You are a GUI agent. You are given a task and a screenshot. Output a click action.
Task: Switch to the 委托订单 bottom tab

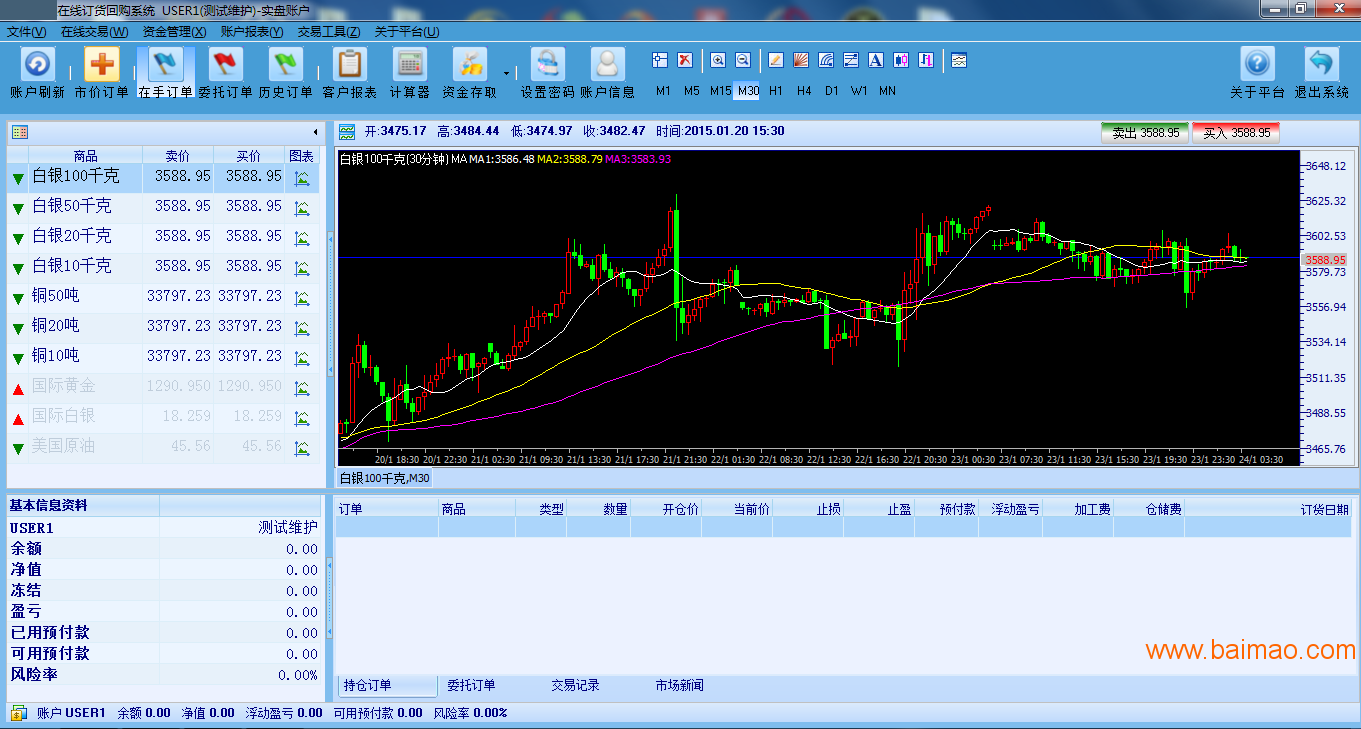click(x=471, y=686)
